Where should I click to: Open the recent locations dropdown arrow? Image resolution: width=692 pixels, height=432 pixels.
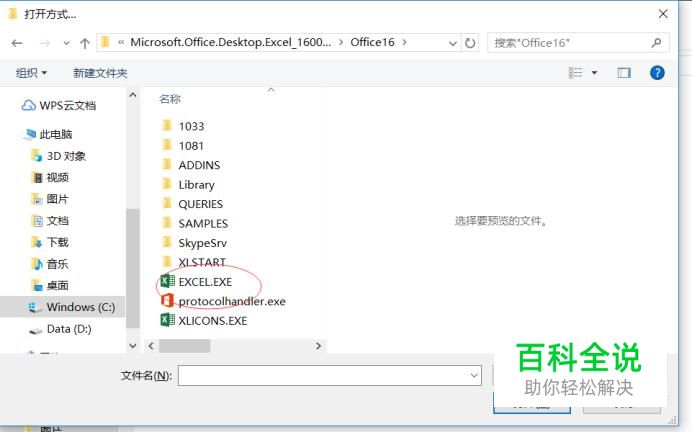(x=67, y=43)
